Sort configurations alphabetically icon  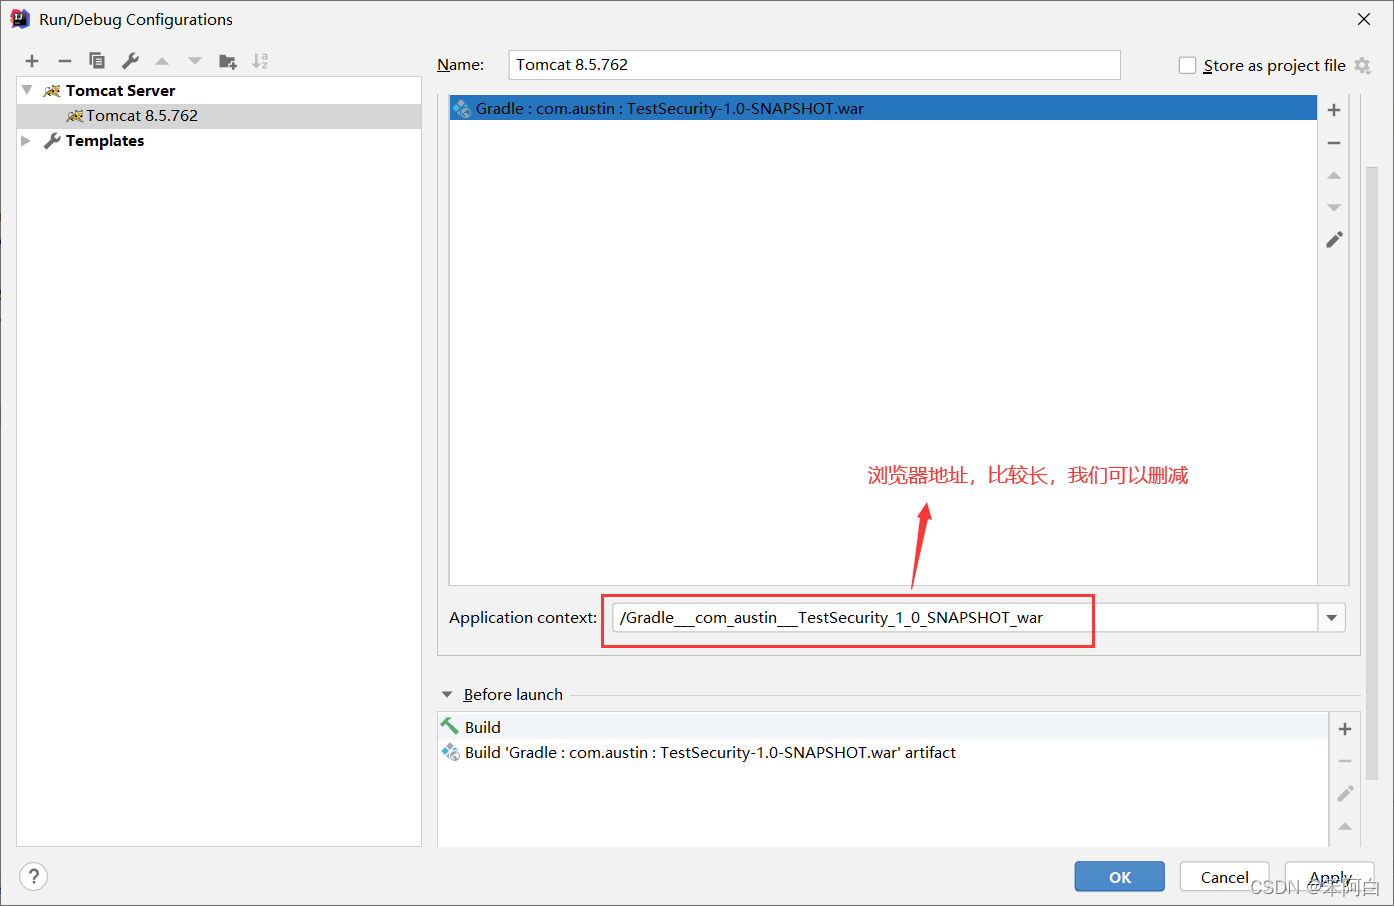click(260, 61)
